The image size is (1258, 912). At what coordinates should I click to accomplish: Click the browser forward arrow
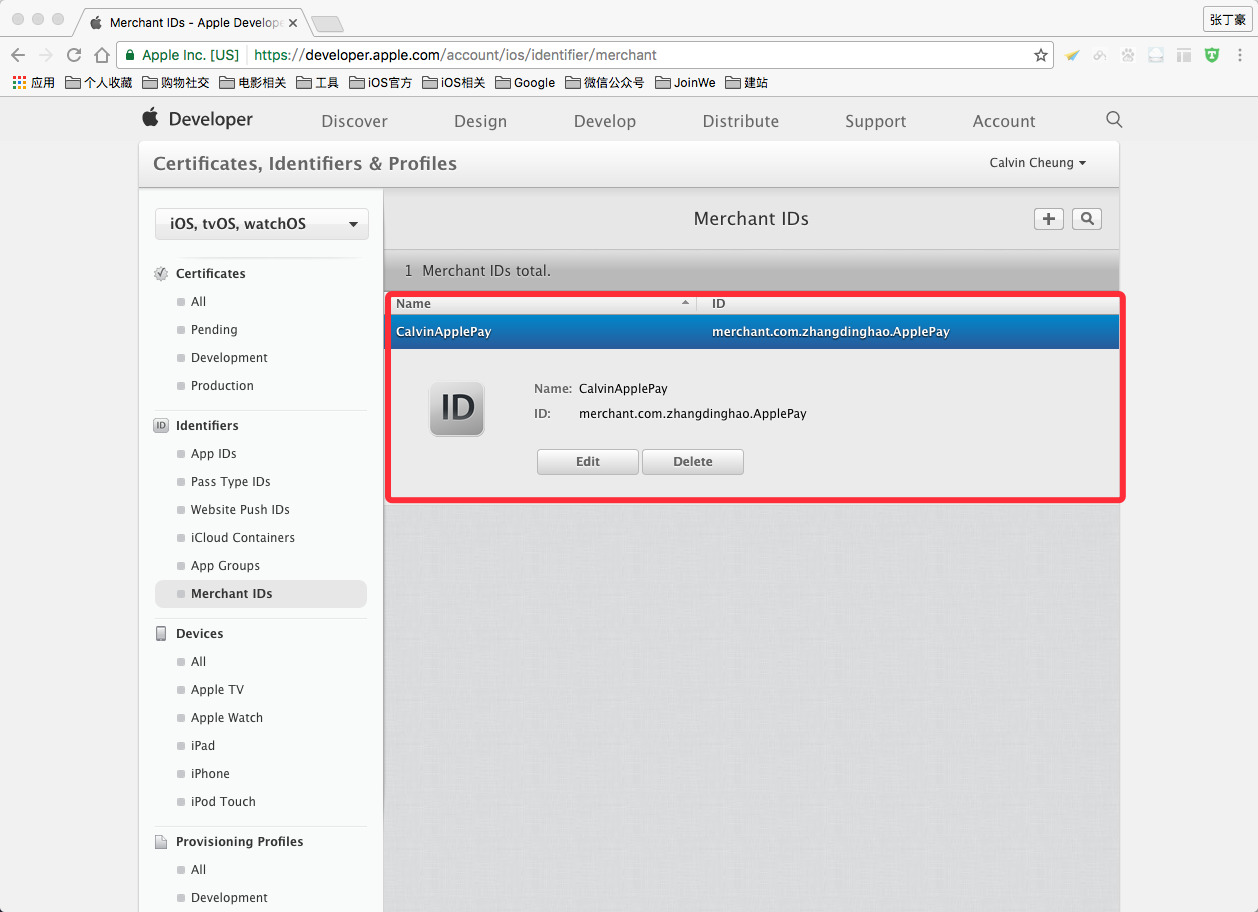46,55
